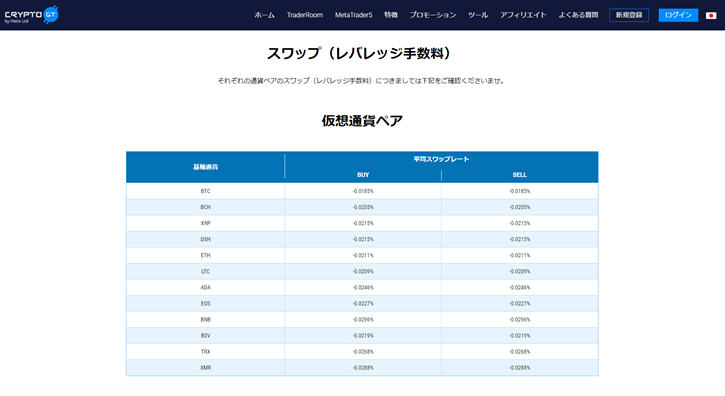This screenshot has height=396, width=725.
Task: Select the XMR SELL swap rate value
Action: point(520,368)
